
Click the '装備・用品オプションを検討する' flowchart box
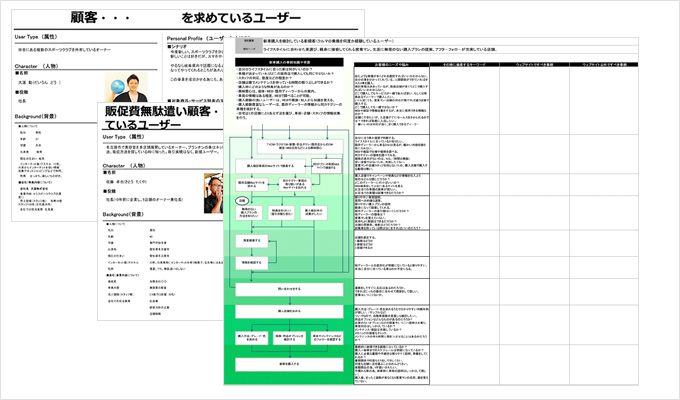click(x=289, y=338)
